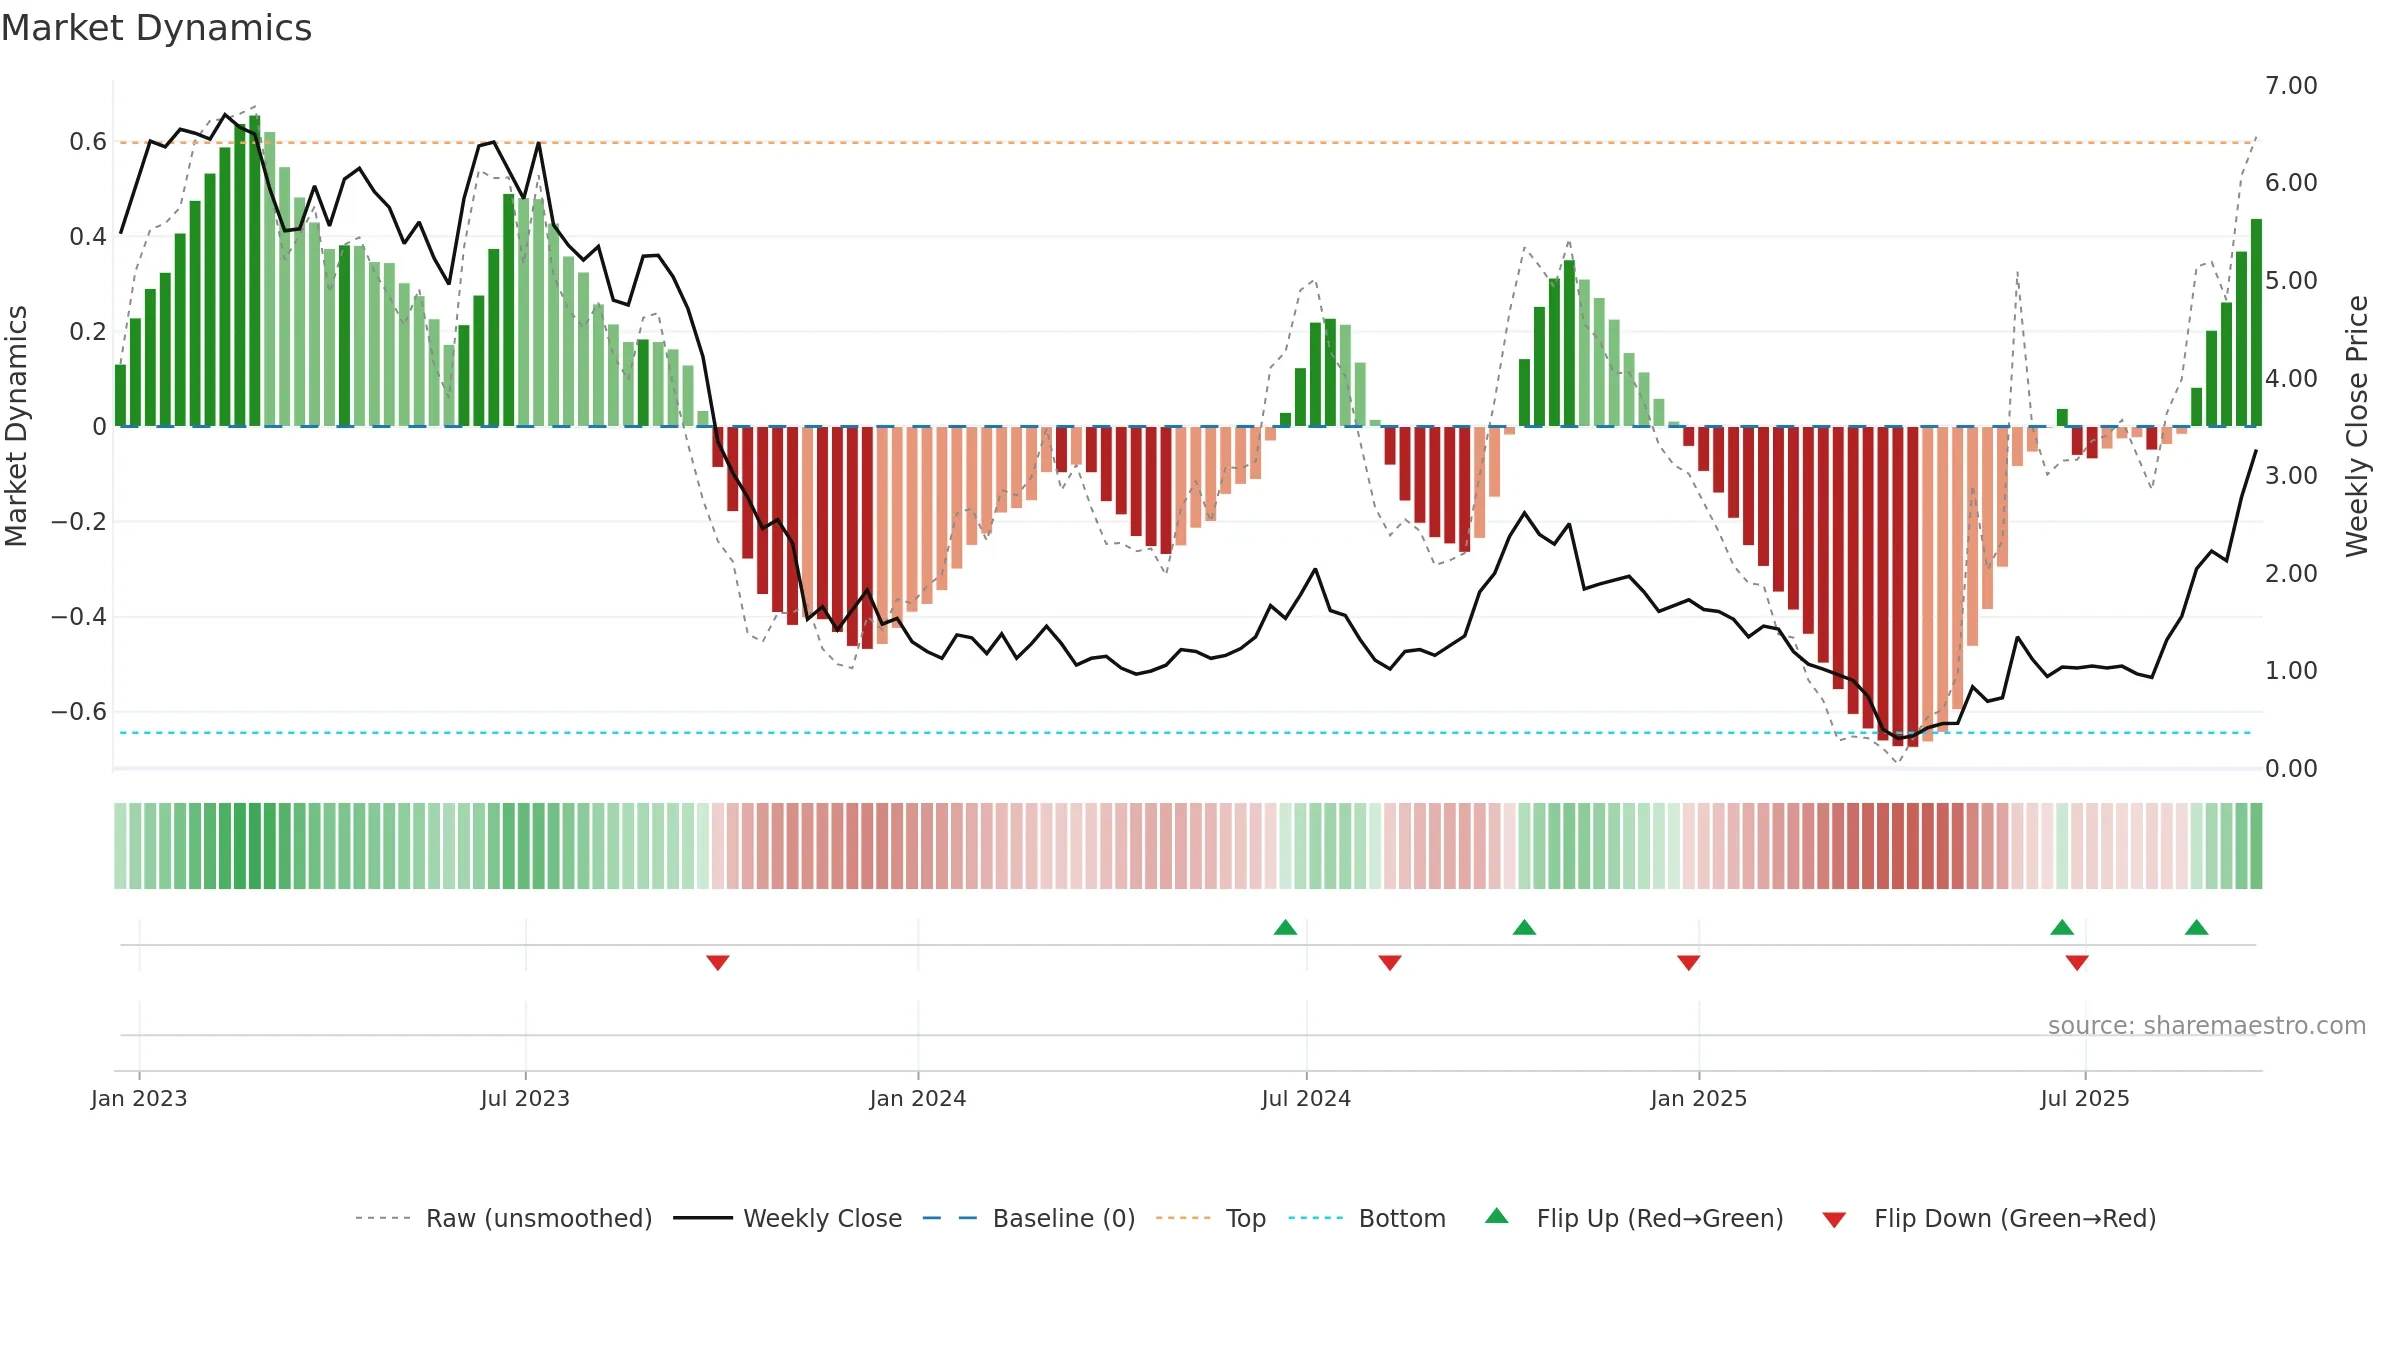The width and height of the screenshot is (2400, 1350).
Task: Click the 6.00 right axis price label
Action: (2291, 183)
